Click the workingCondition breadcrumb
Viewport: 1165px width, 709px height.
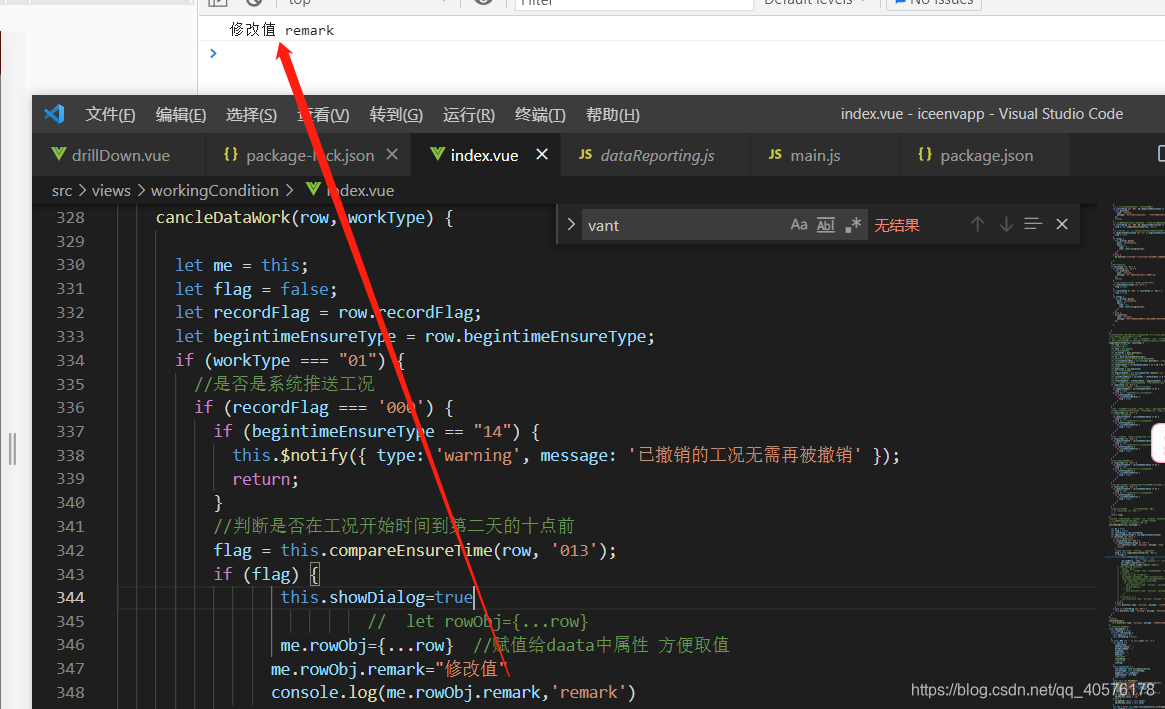pyautogui.click(x=215, y=191)
